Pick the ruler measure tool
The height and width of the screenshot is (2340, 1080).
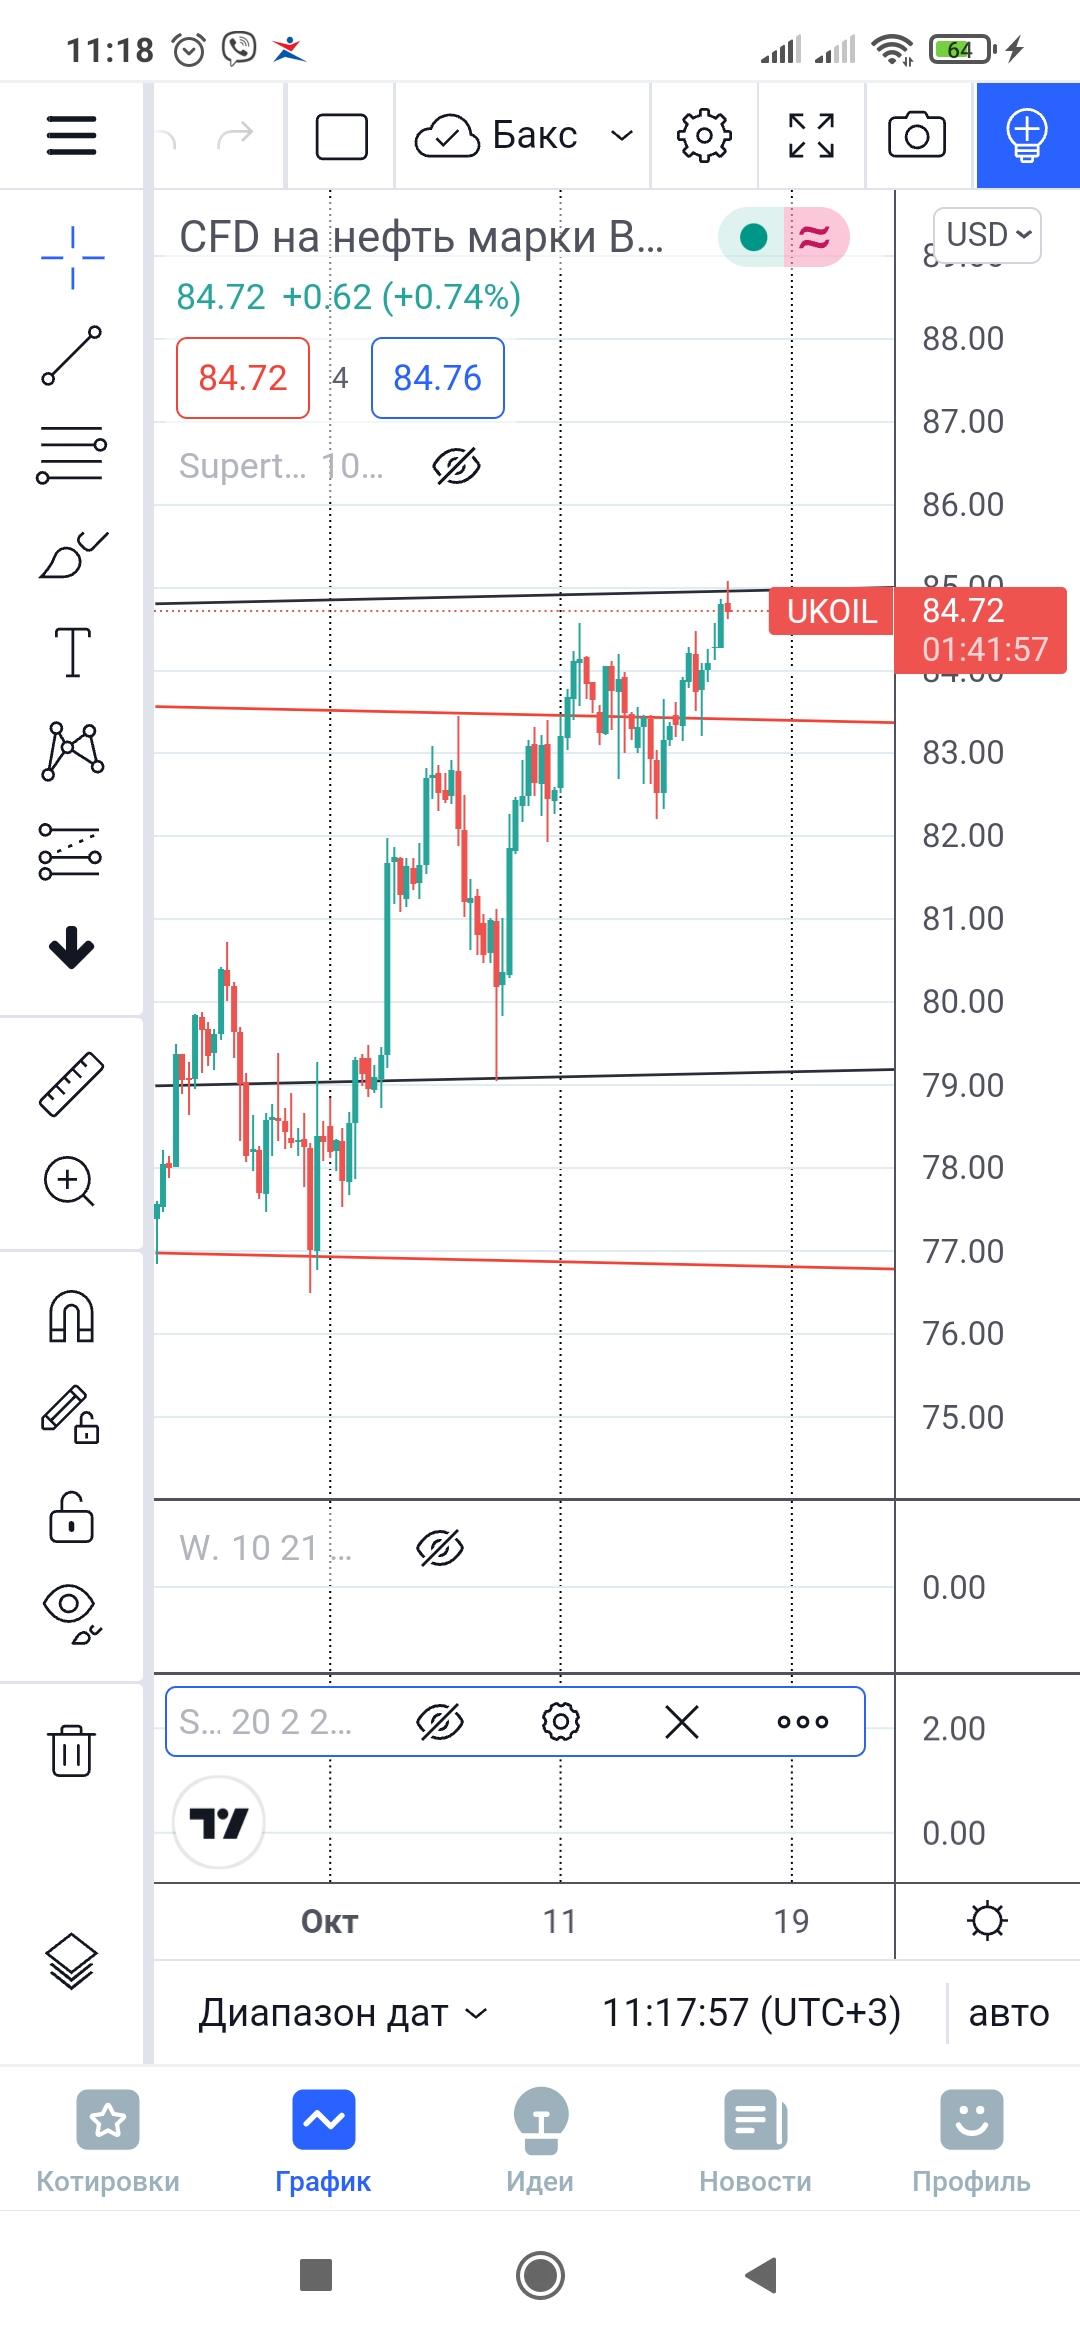71,1084
